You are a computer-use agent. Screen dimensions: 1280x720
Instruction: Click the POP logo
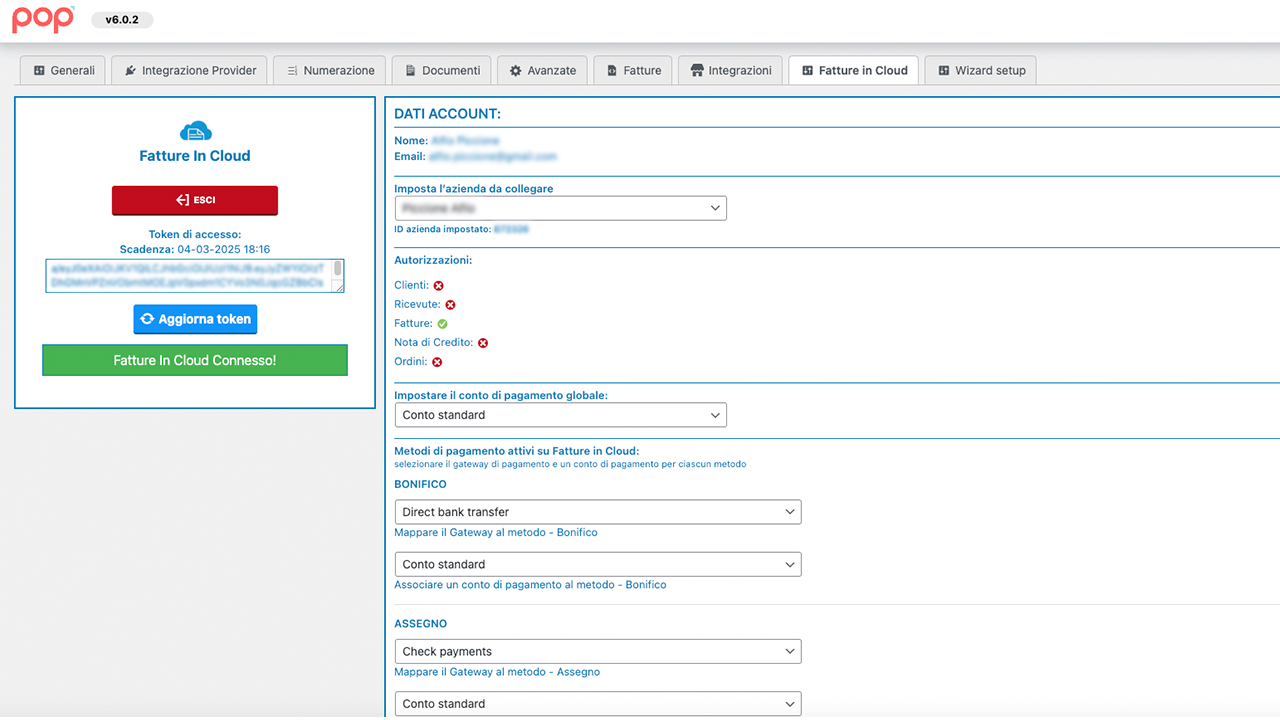tap(43, 19)
